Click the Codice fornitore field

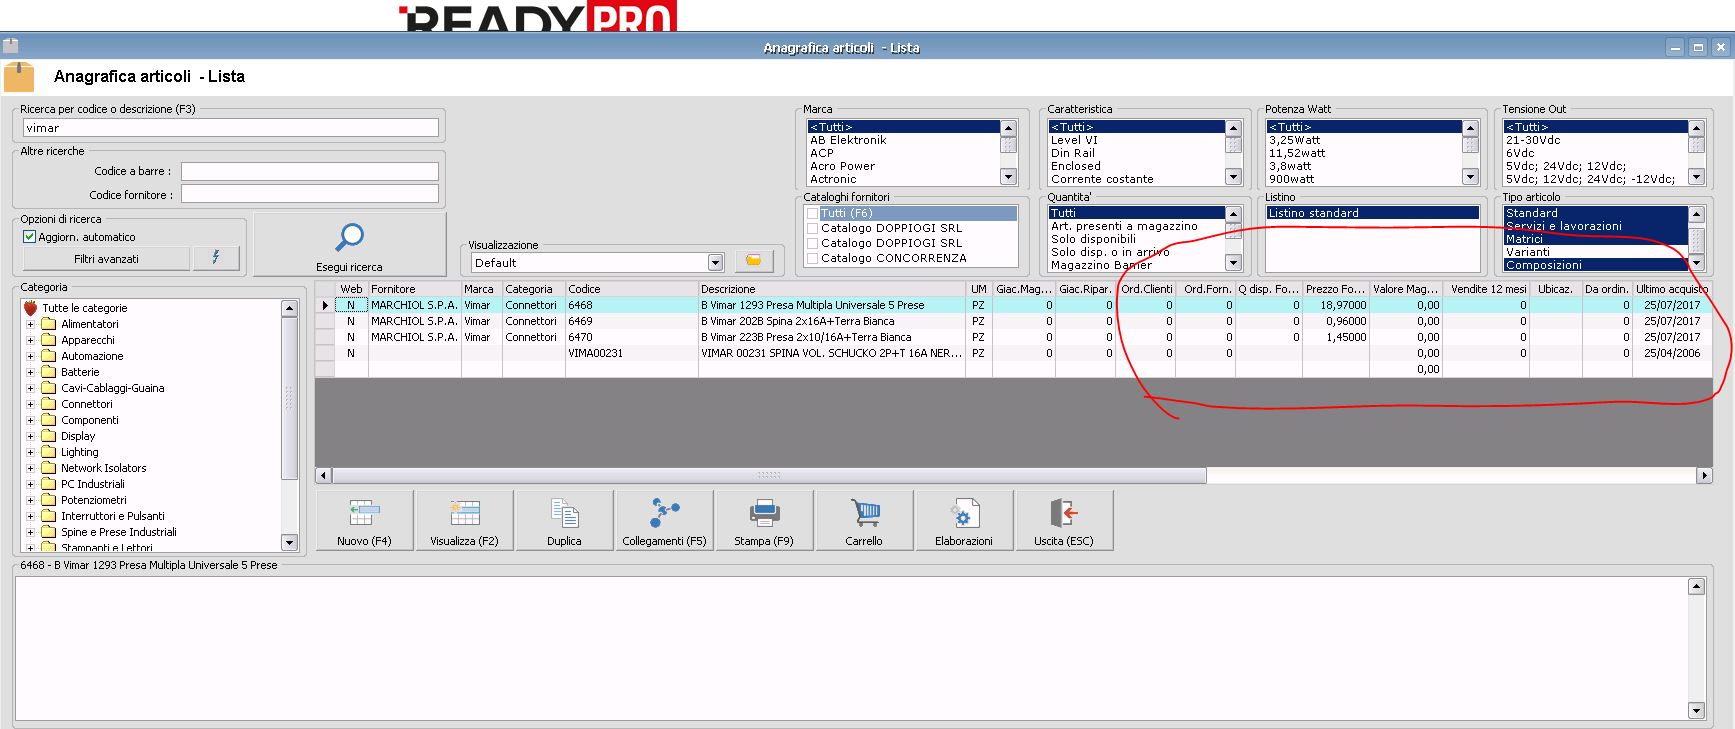point(310,194)
